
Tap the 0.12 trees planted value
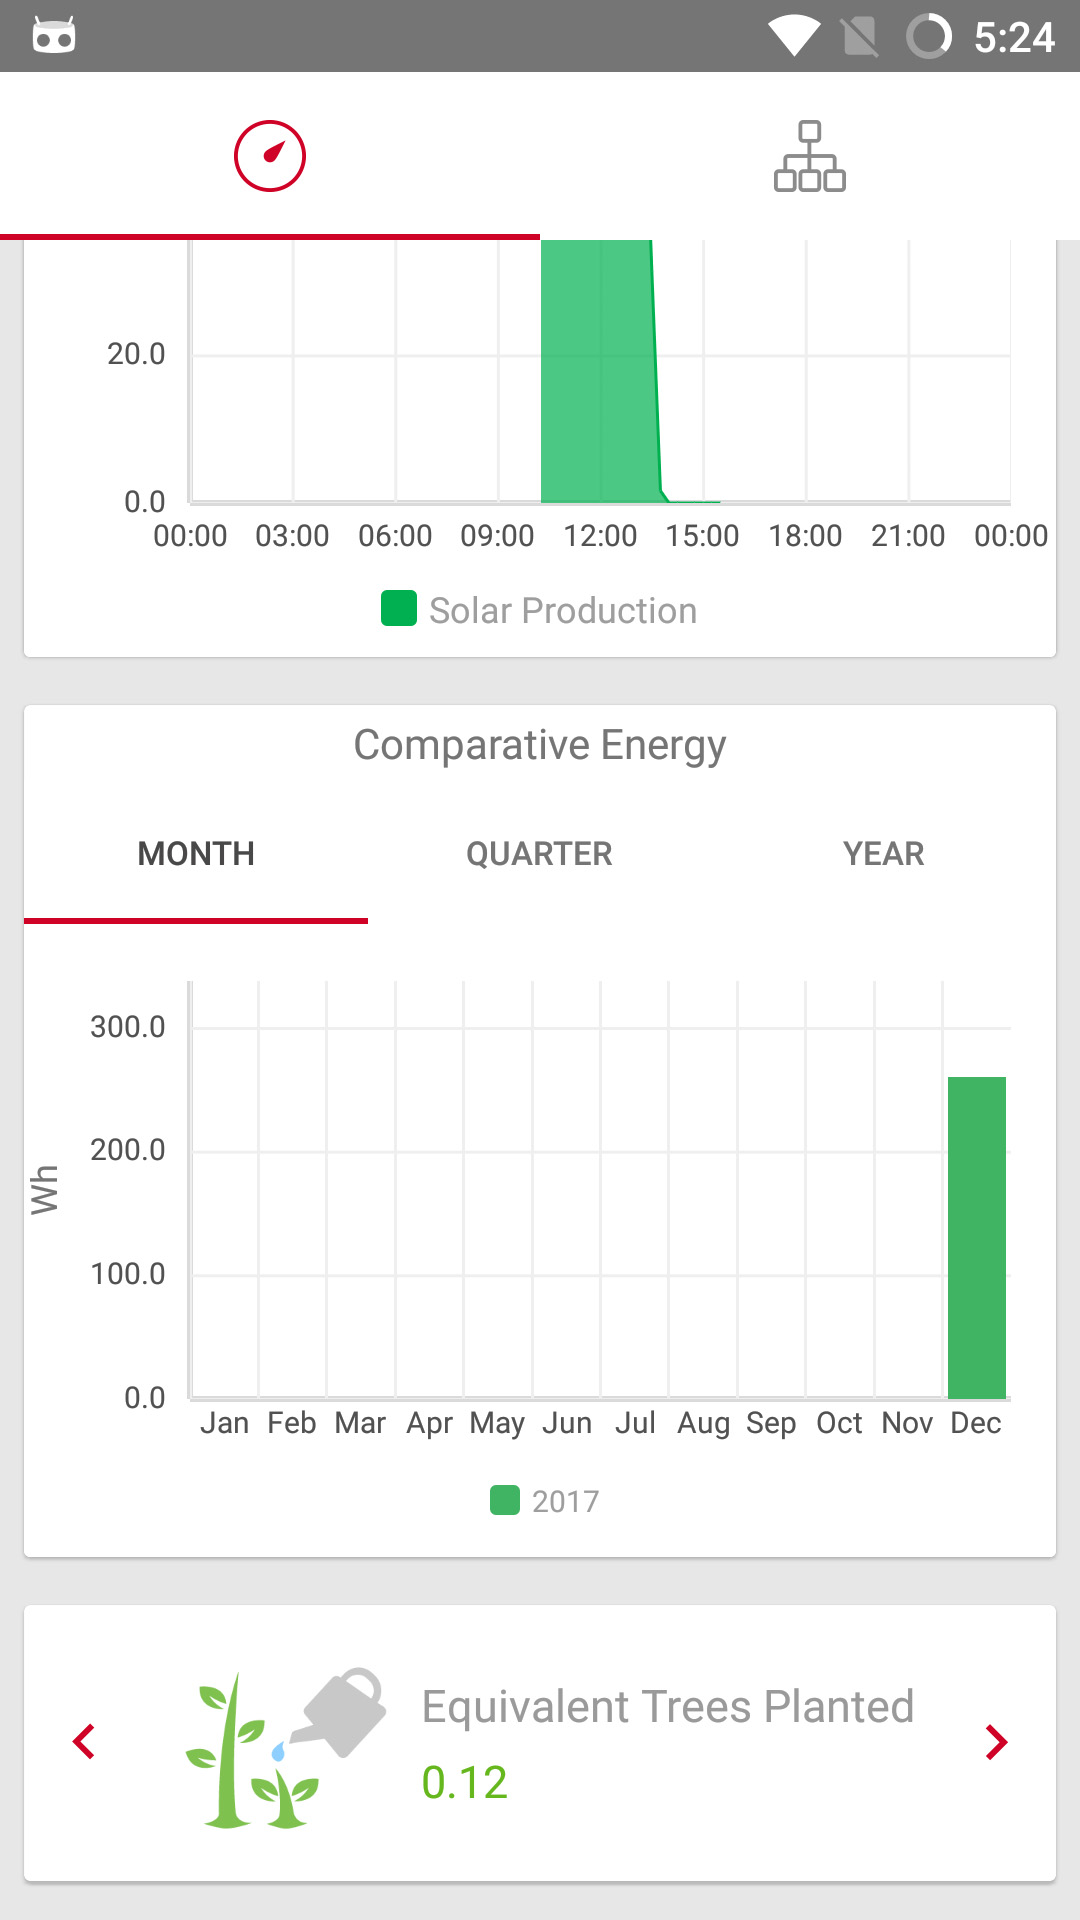464,1782
